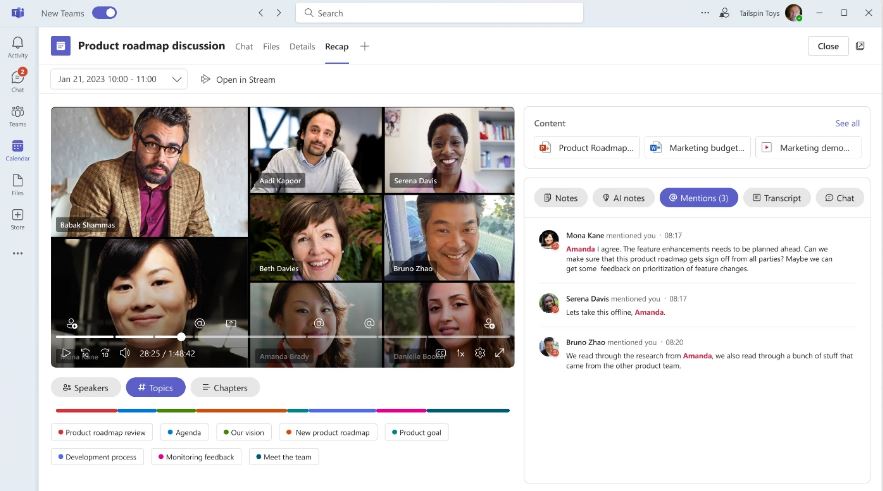Play the meeting recording
Image resolution: width=883 pixels, height=491 pixels.
66,353
